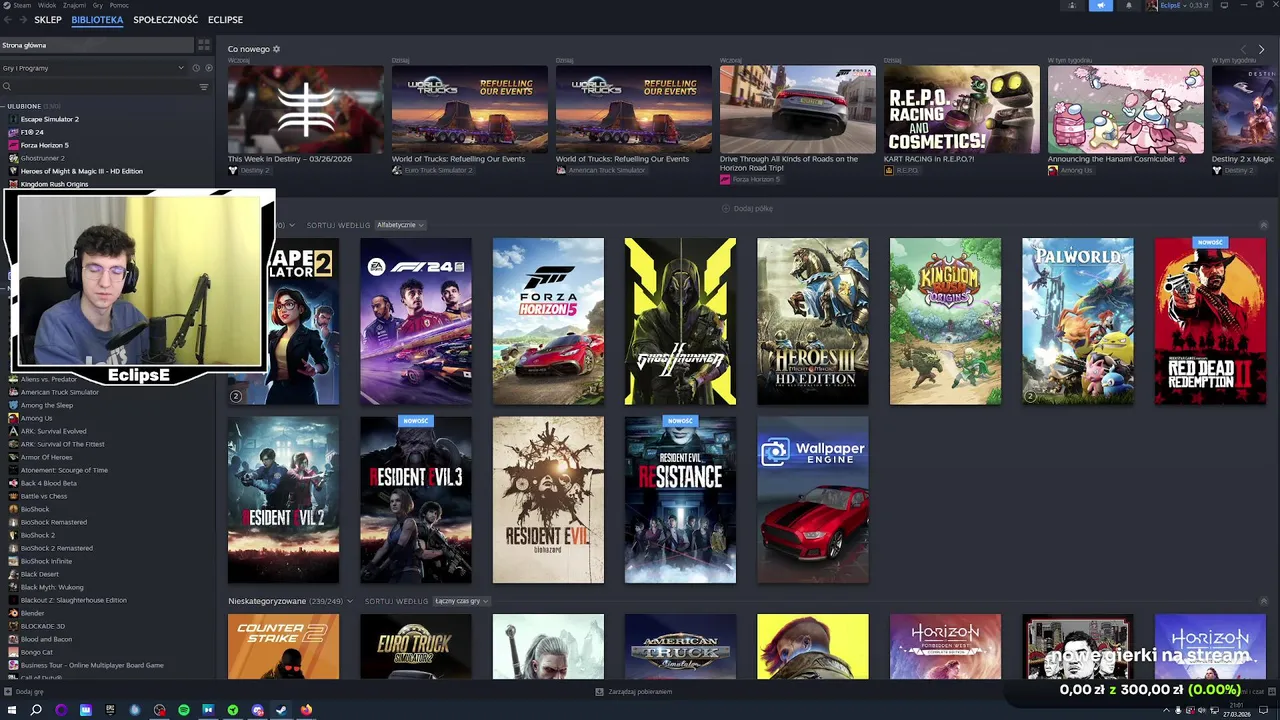Open Windows taskbar search
The height and width of the screenshot is (720, 1280).
[36, 710]
